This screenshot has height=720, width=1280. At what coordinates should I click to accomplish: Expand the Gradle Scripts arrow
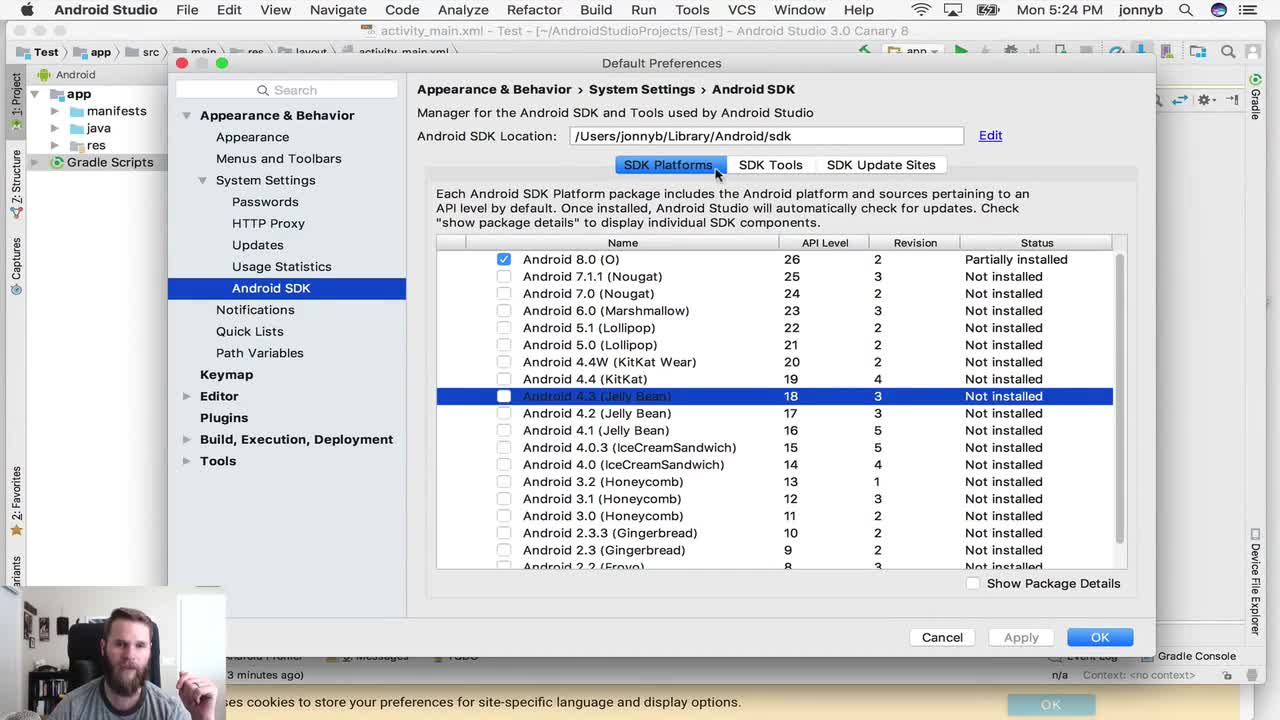pyautogui.click(x=35, y=162)
